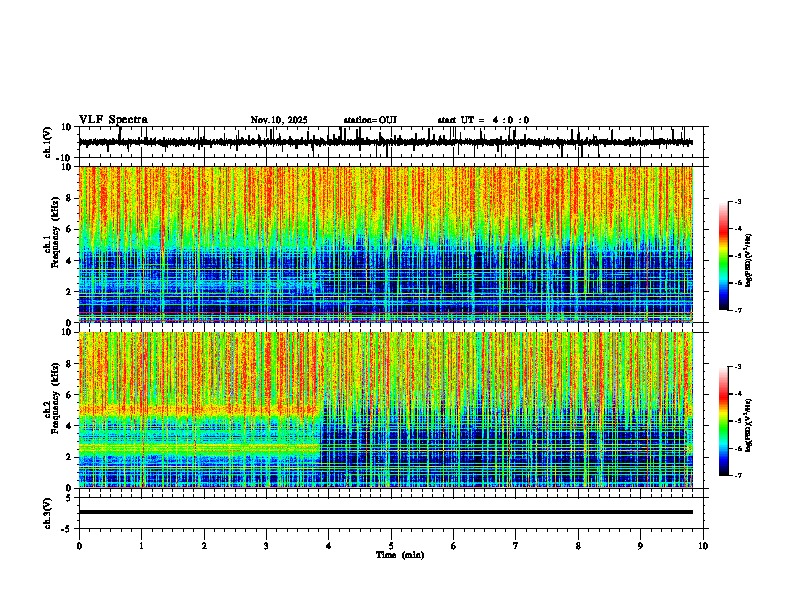Click time axis tick label "6"
792x612 pixels.
(454, 546)
